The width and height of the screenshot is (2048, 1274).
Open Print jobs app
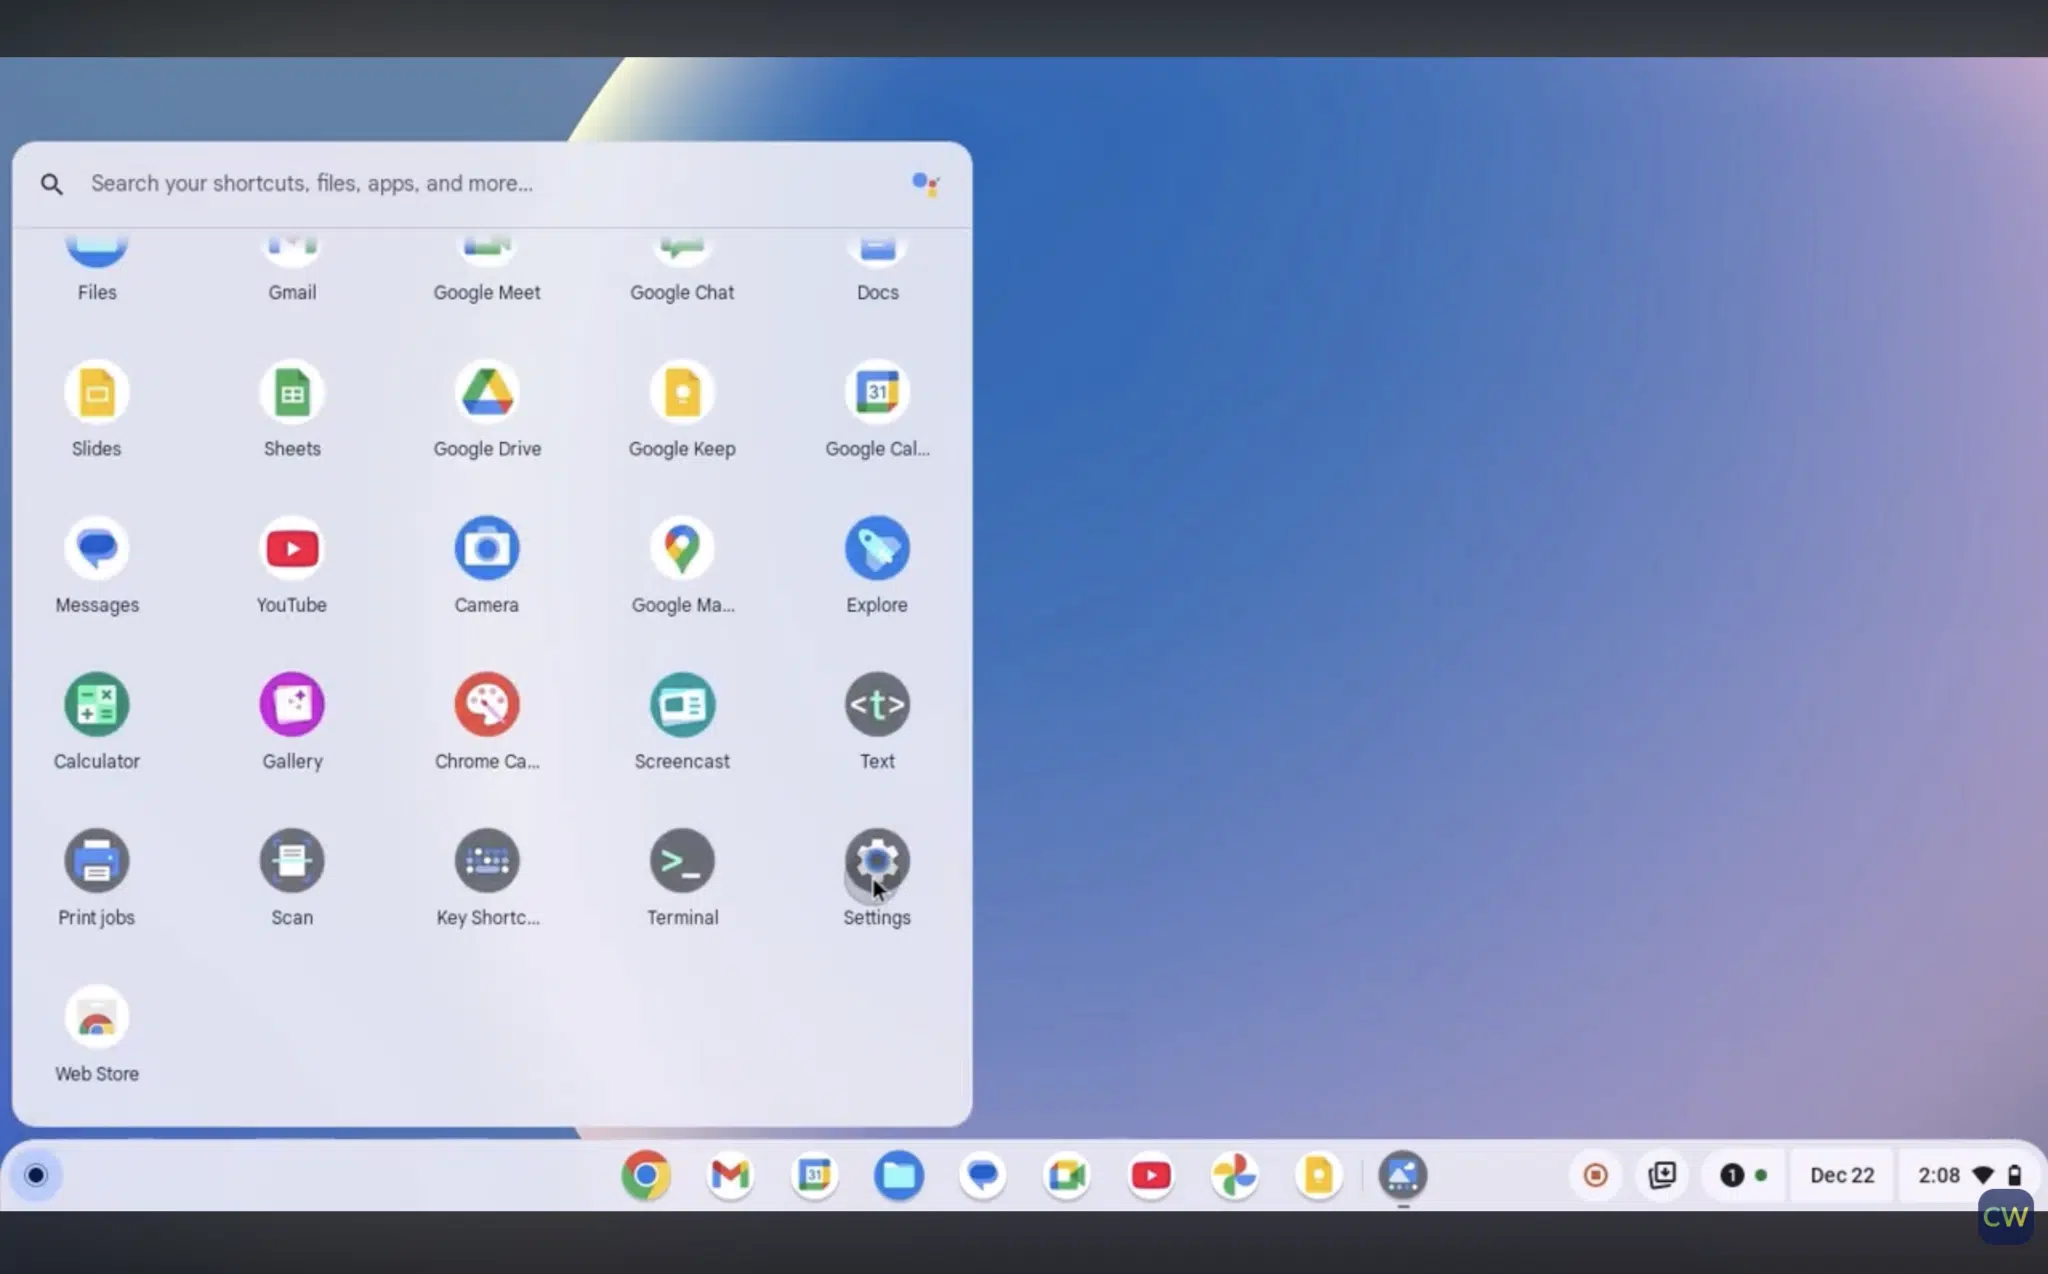point(97,877)
